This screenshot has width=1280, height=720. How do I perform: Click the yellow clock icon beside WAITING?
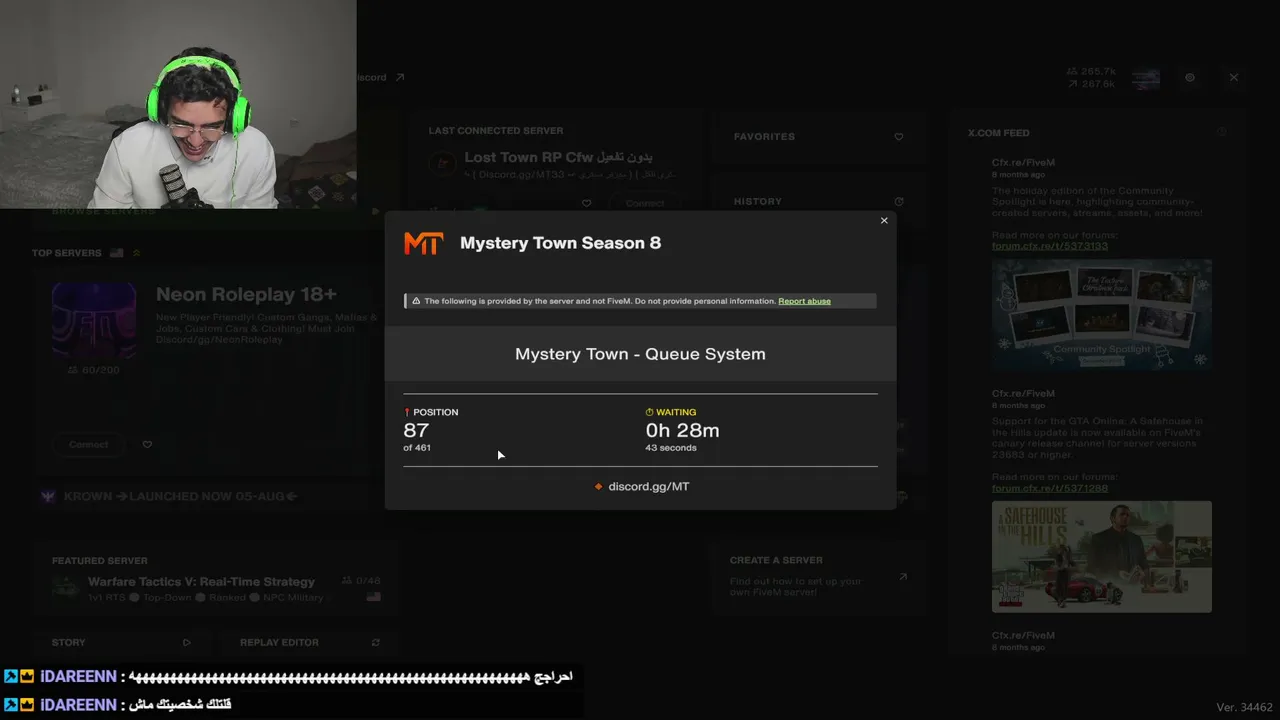[x=649, y=412]
